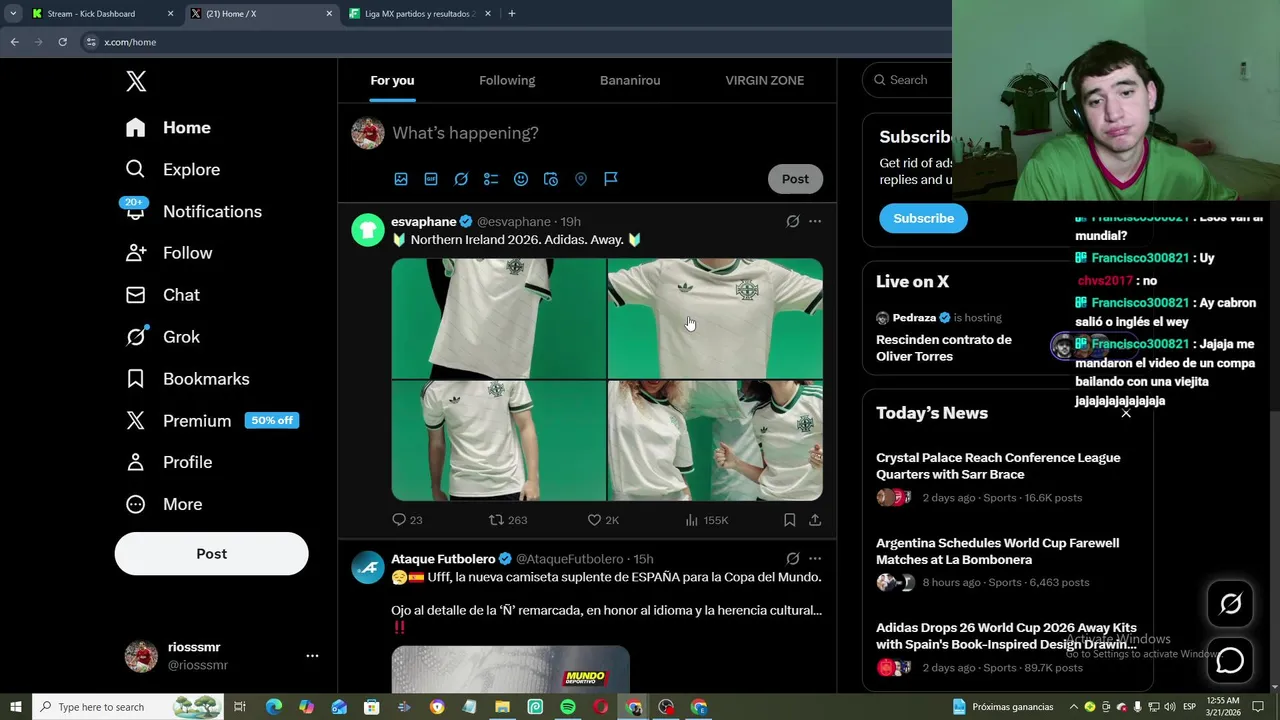Viewport: 1280px width, 720px height.
Task: Click the blue Subscribe button
Action: 923,218
